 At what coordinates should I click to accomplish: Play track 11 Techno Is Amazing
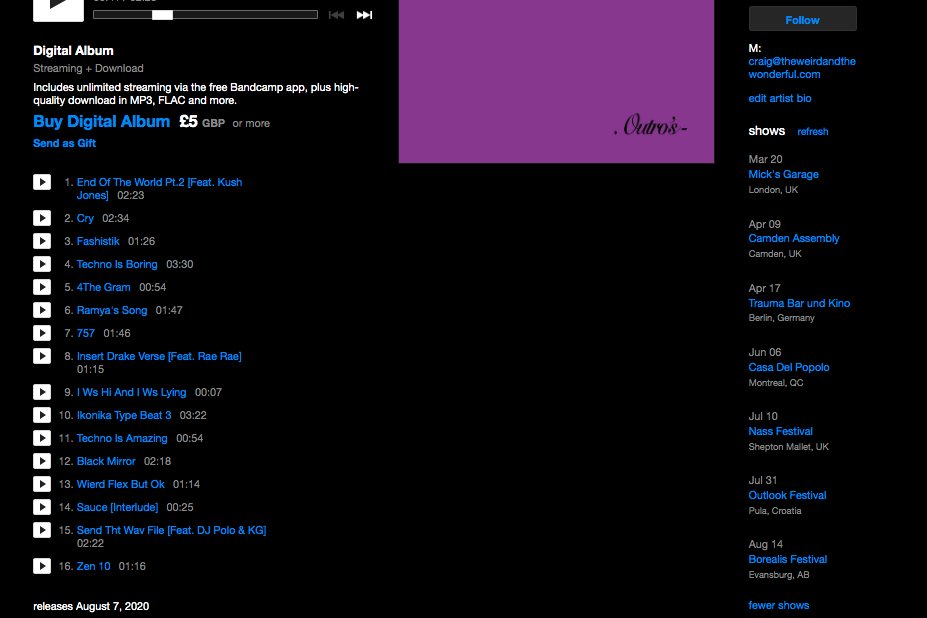point(42,438)
